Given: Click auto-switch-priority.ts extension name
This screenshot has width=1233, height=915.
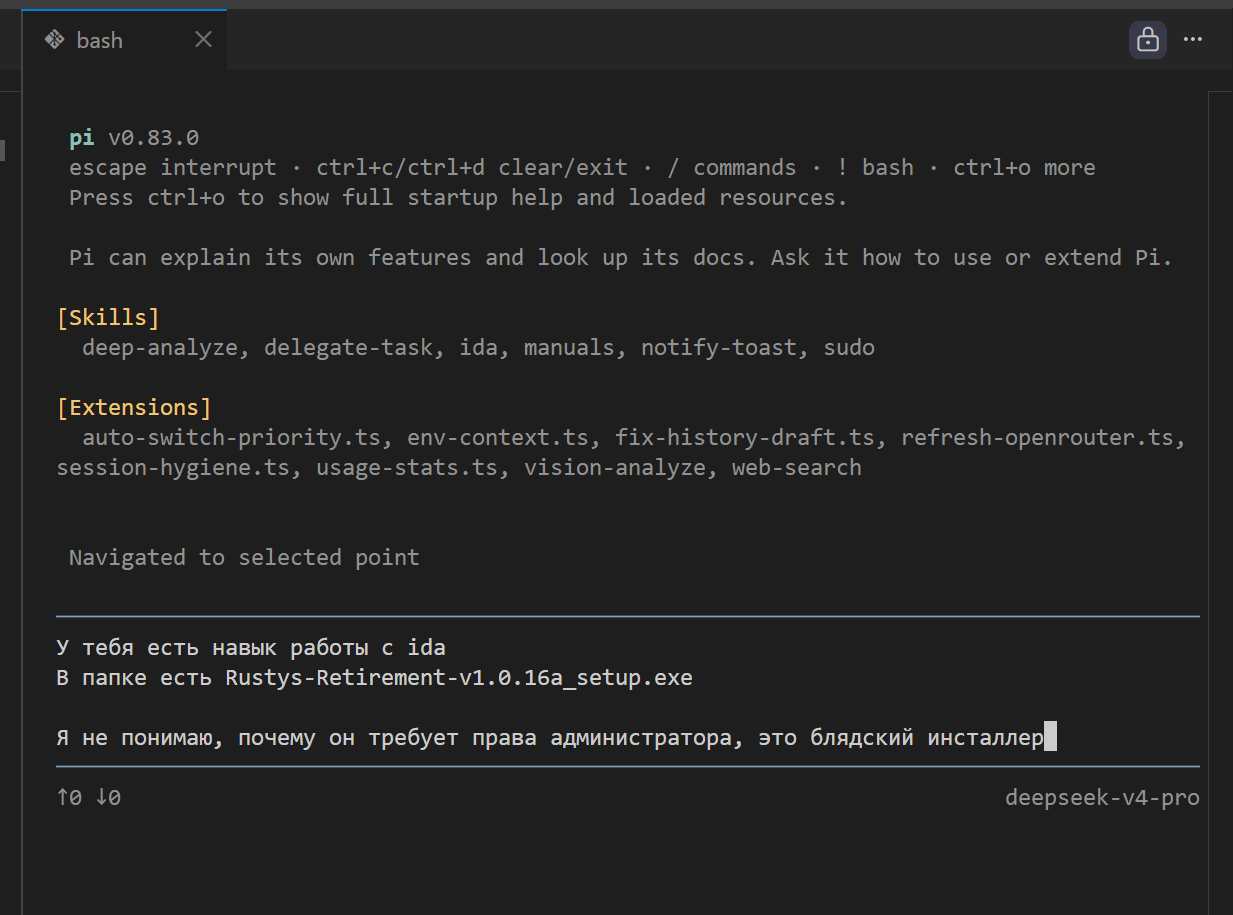Looking at the screenshot, I should tap(232, 437).
